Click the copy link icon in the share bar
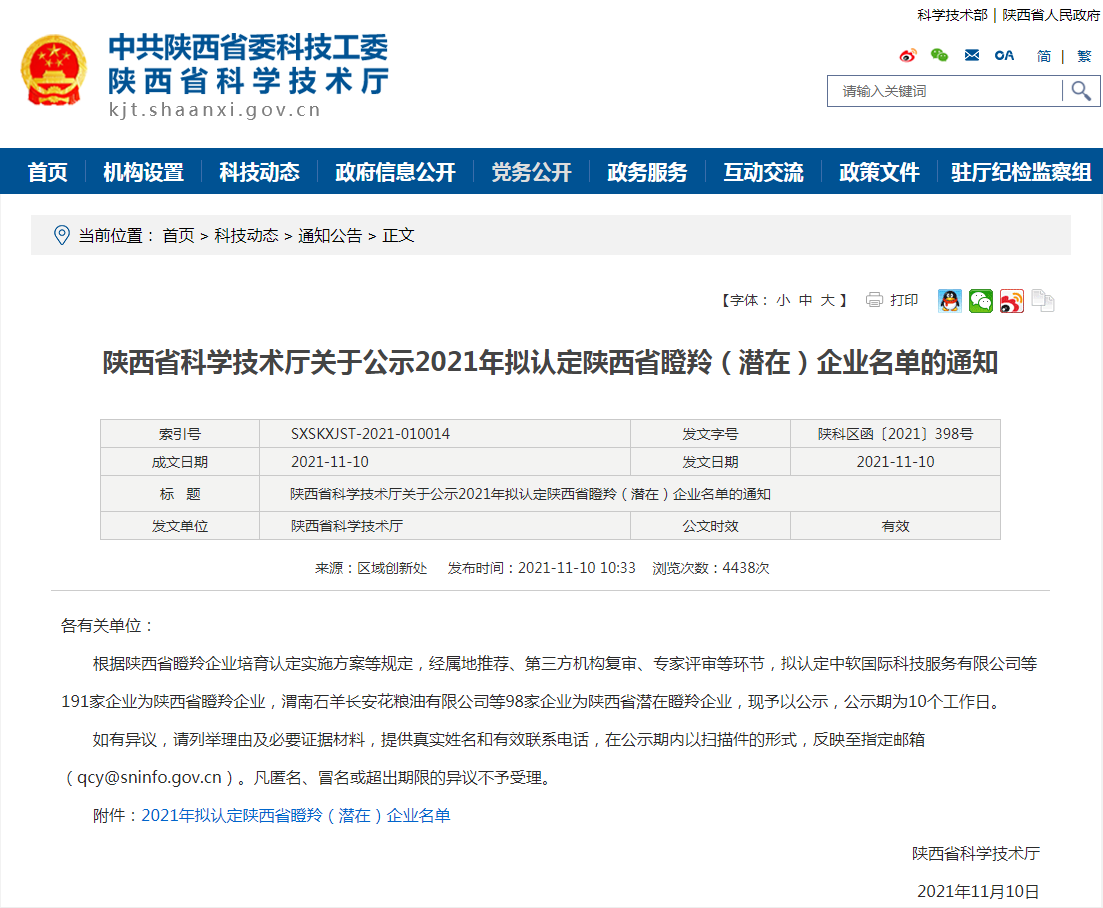1103x908 pixels. 1043,300
